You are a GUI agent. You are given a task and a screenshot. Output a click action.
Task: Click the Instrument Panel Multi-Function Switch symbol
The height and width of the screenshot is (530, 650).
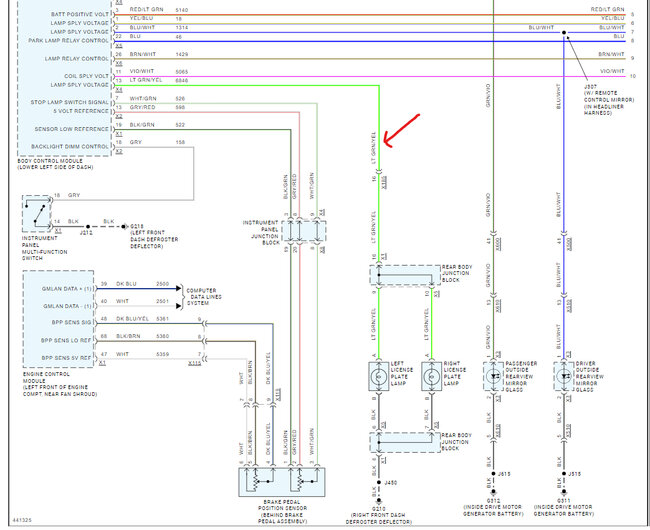36,214
